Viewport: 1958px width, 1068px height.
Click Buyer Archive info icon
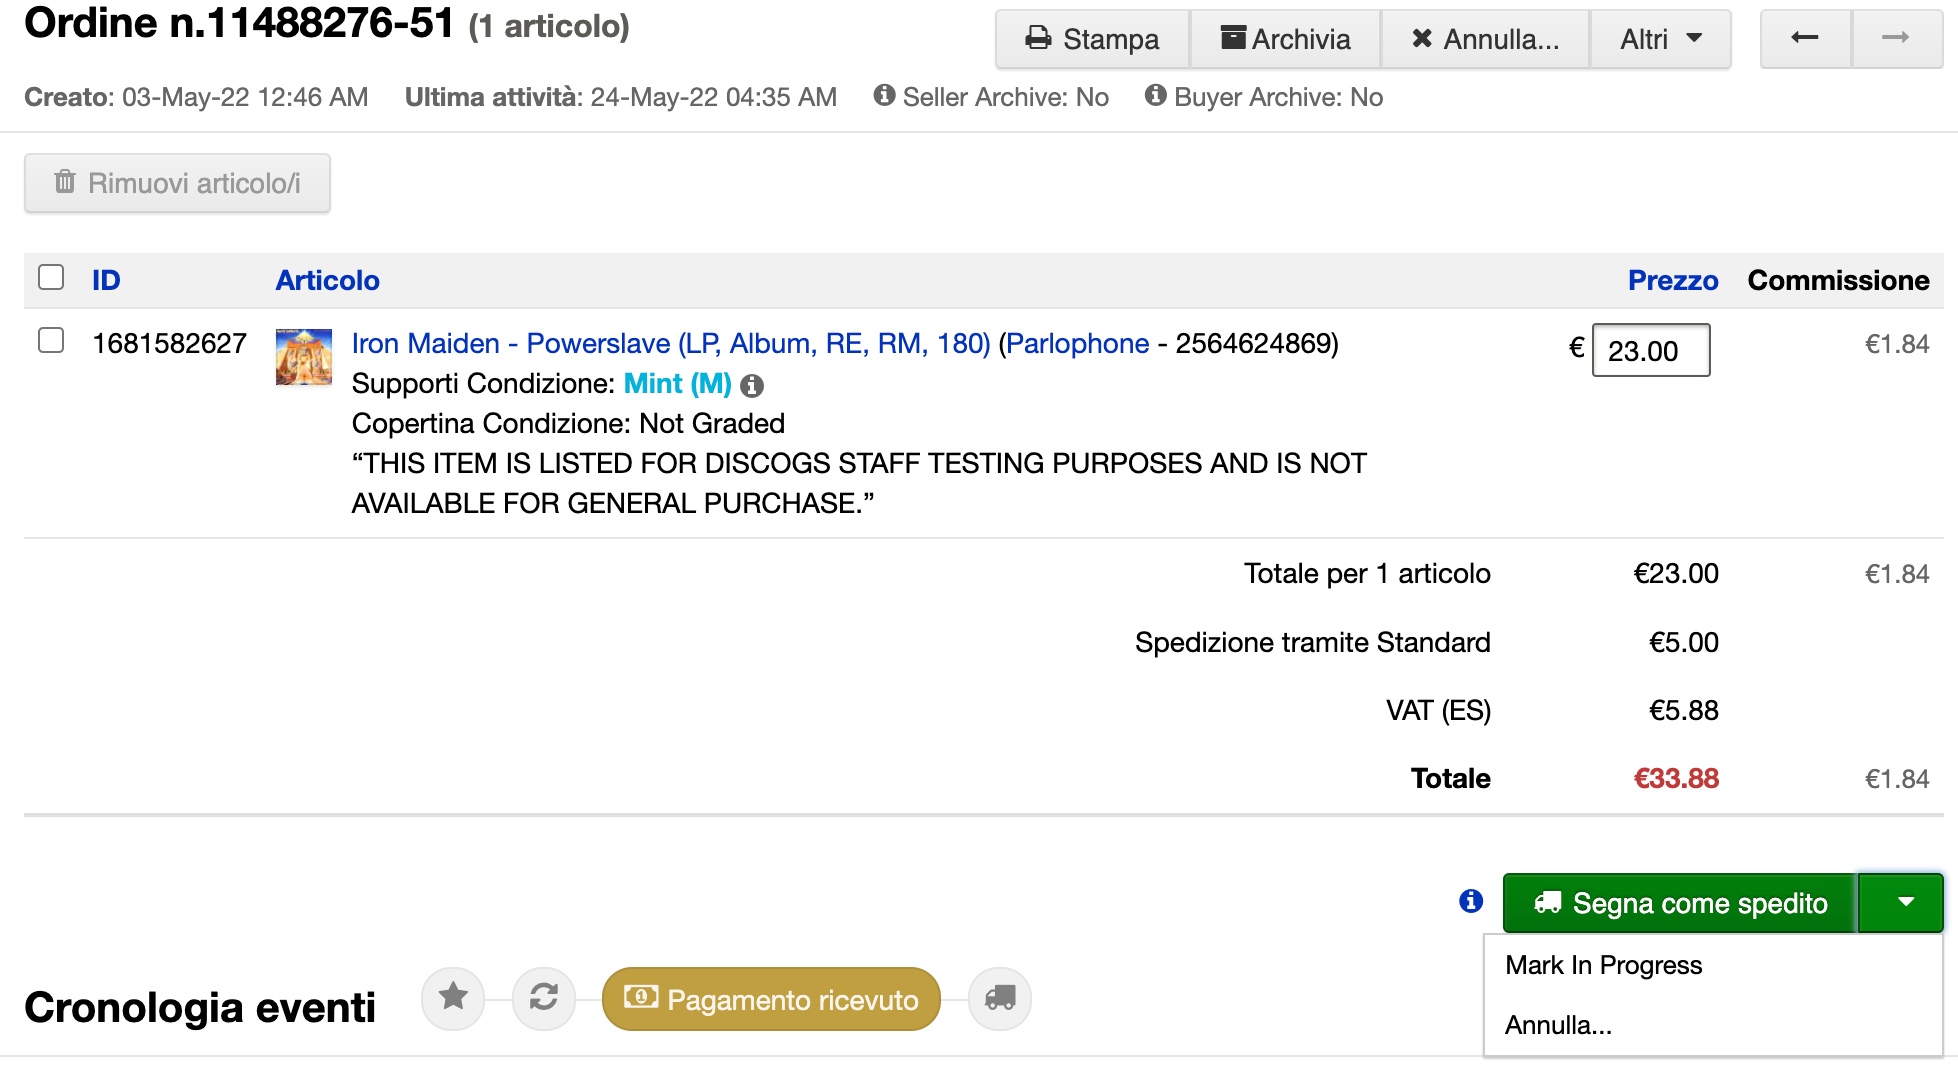coord(1156,95)
